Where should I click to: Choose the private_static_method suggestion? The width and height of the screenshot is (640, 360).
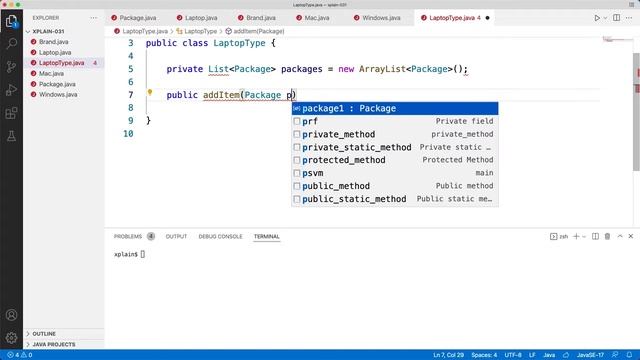tap(395, 147)
